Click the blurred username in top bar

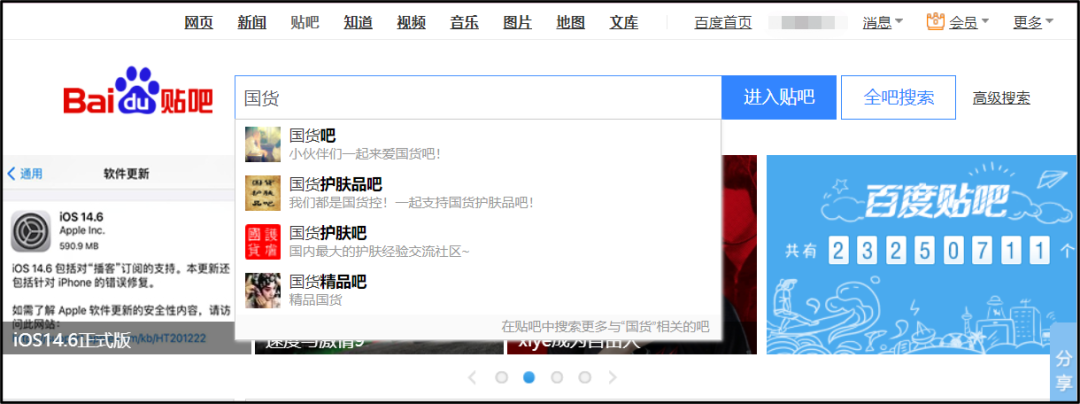coord(807,23)
